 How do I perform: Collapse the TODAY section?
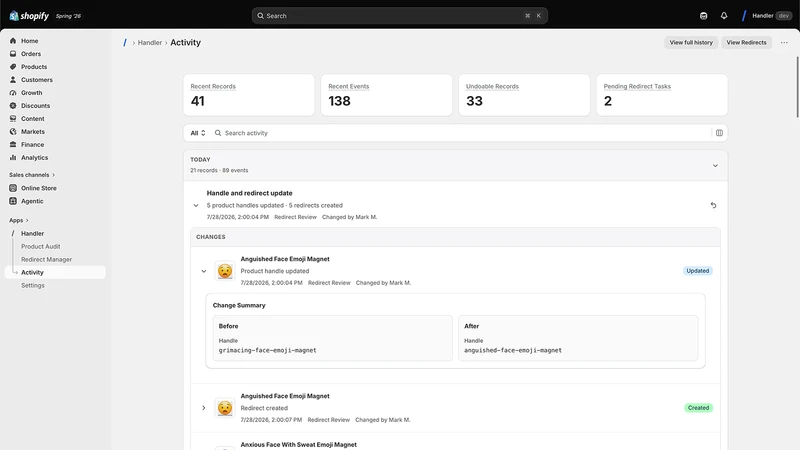pos(715,165)
